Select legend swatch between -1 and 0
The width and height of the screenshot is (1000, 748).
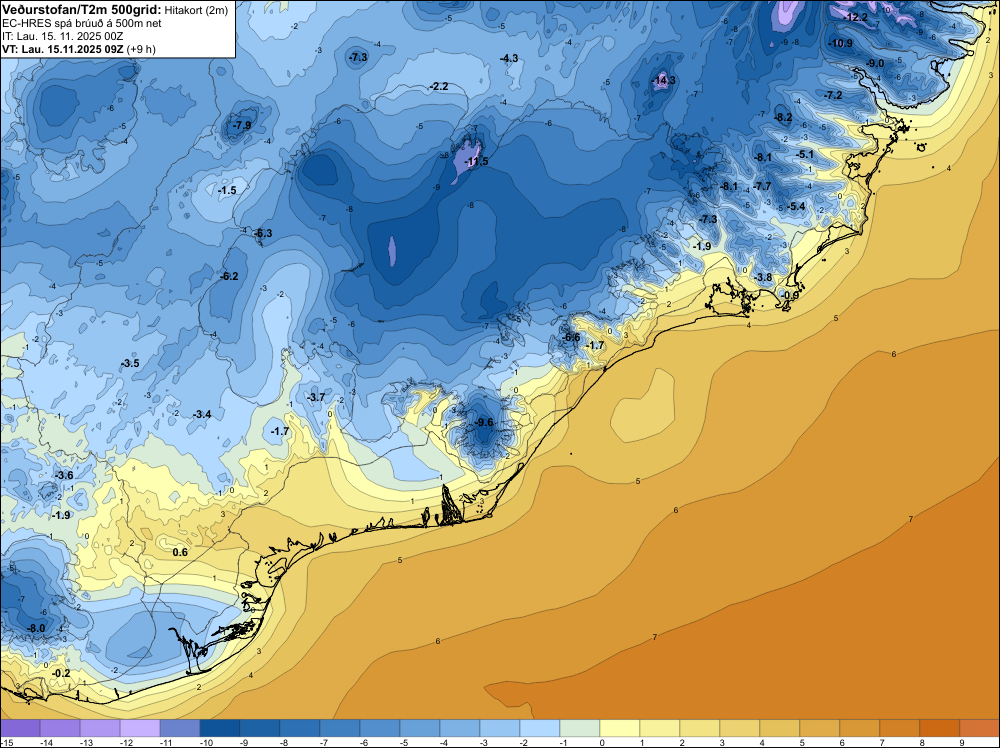pos(580,728)
